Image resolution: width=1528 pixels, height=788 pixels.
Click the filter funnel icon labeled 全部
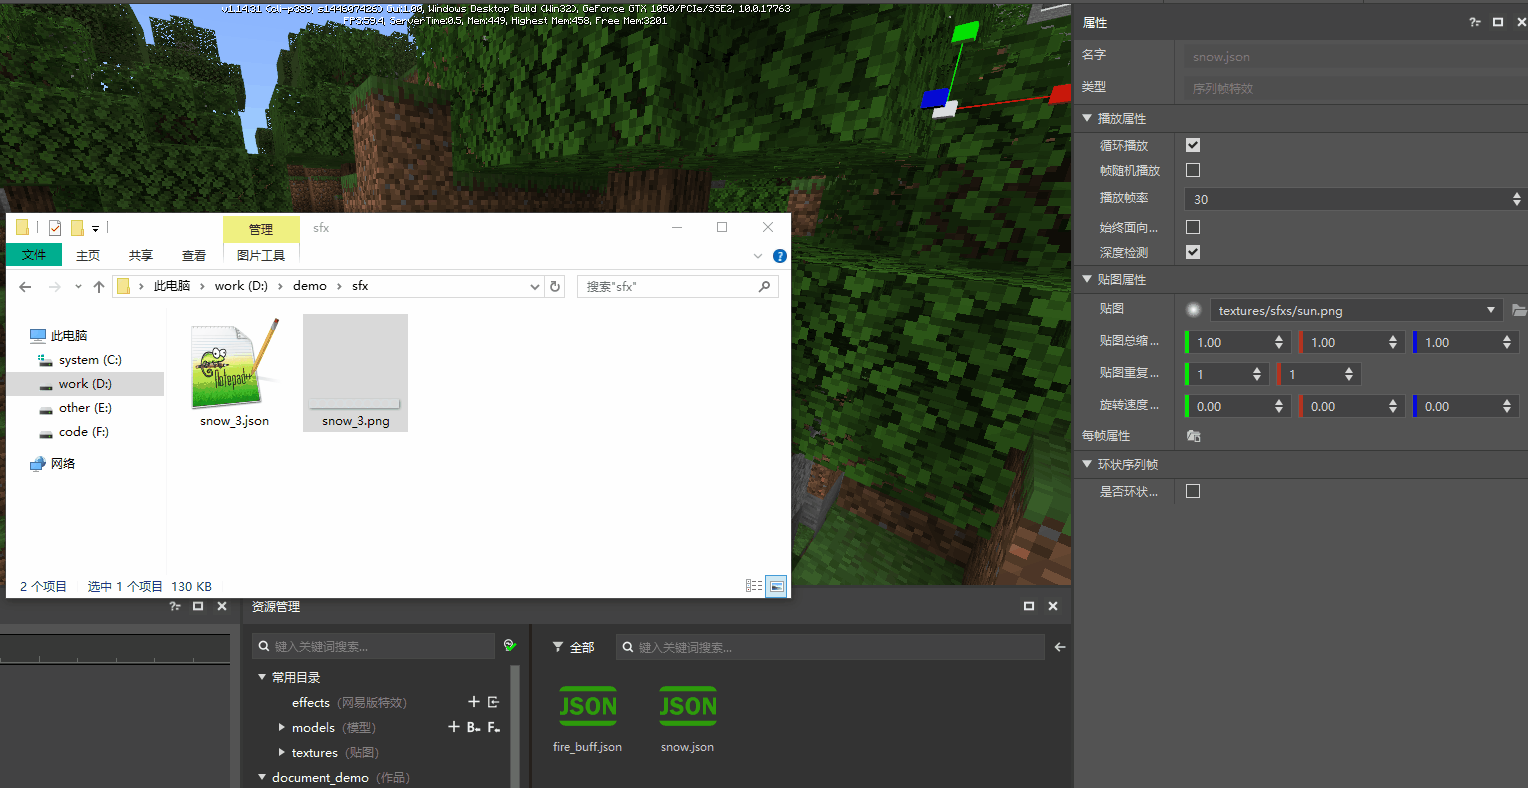pyautogui.click(x=558, y=647)
